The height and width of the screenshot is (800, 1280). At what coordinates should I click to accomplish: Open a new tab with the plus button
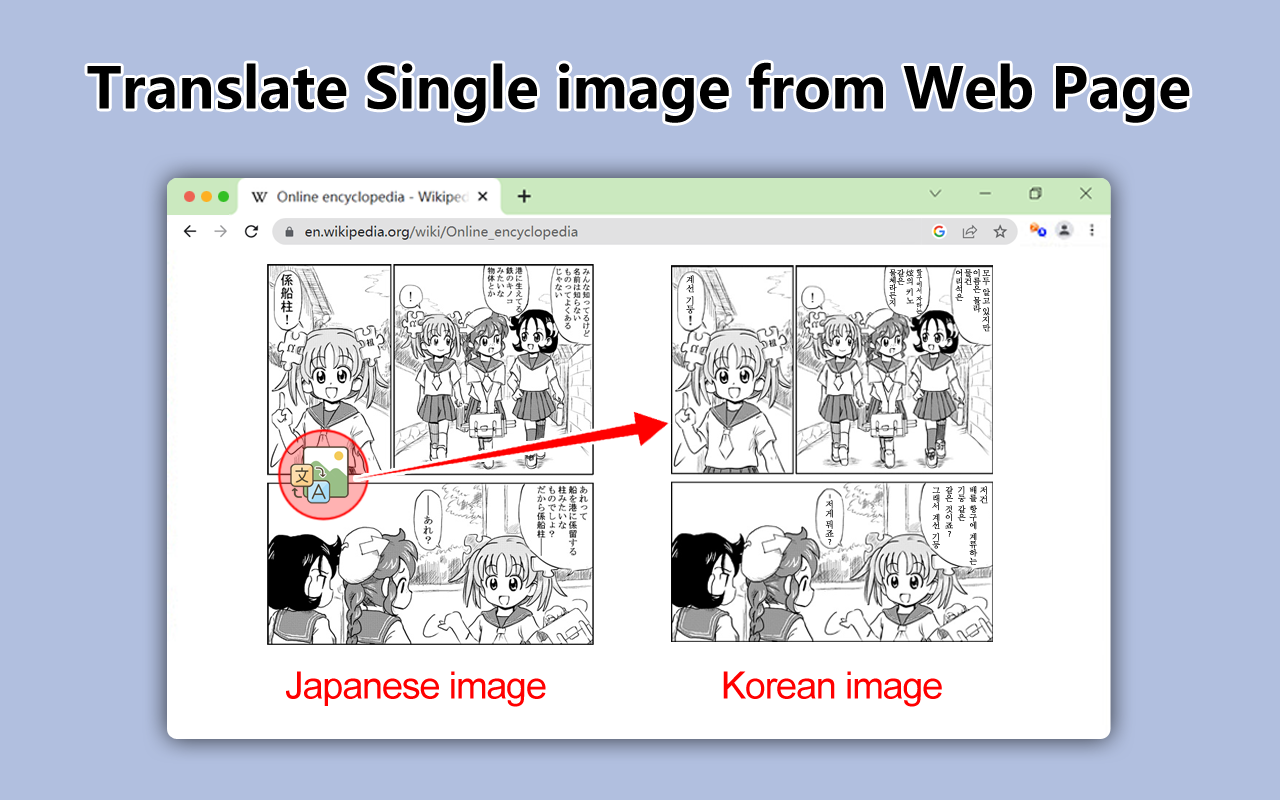click(524, 196)
